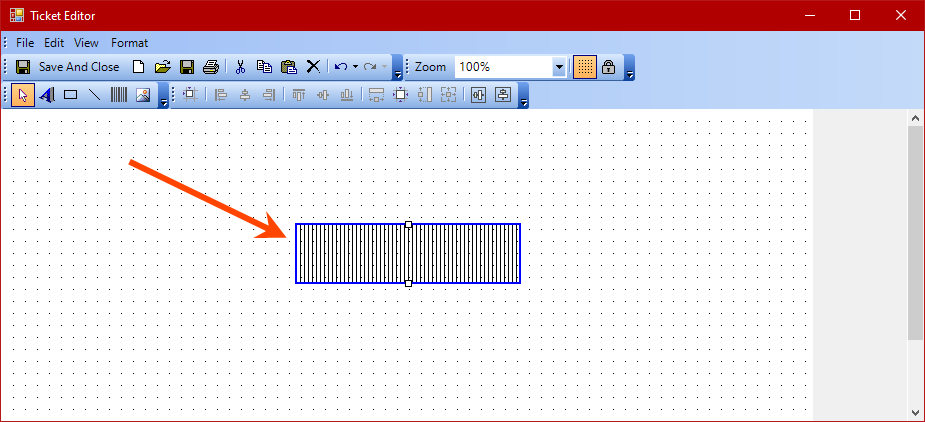
Task: Maximize the Ticket Editor window
Action: point(854,15)
